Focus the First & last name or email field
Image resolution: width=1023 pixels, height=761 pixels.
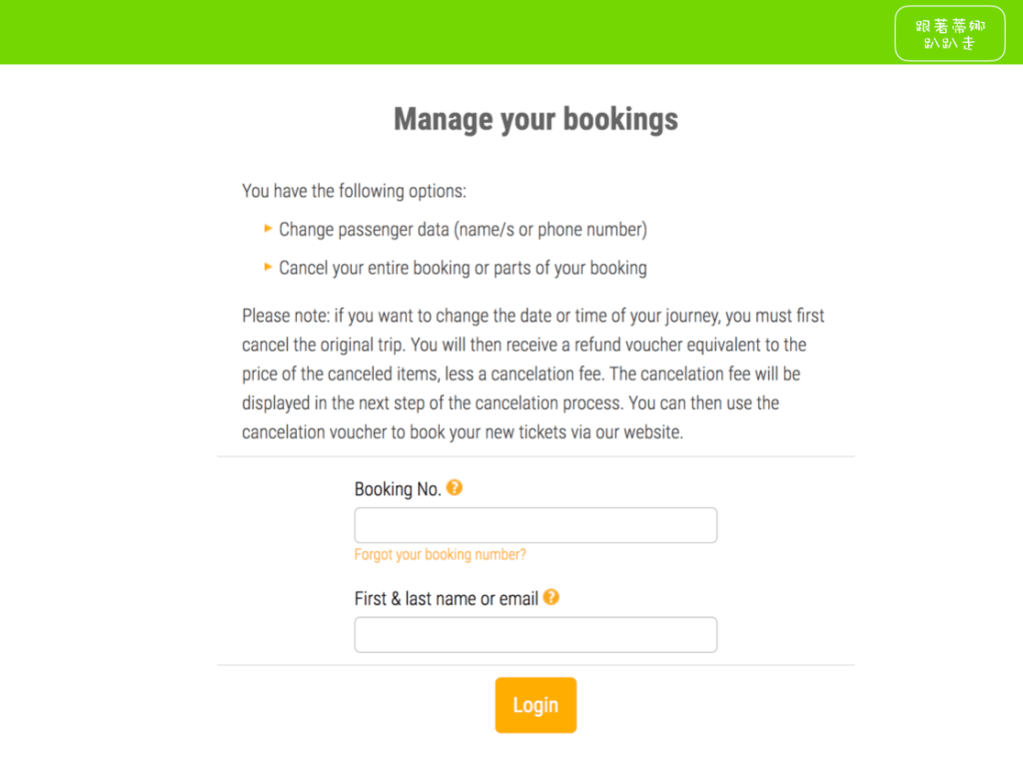(535, 635)
